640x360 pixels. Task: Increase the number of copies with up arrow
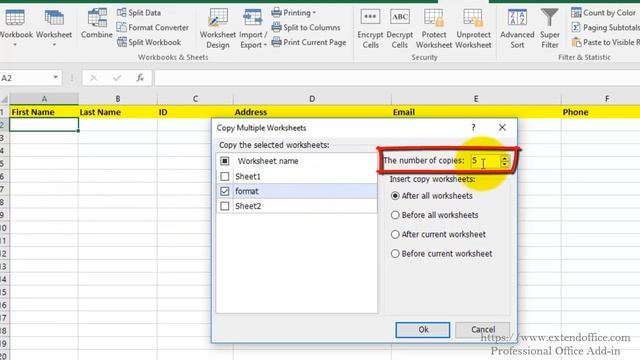(505, 158)
